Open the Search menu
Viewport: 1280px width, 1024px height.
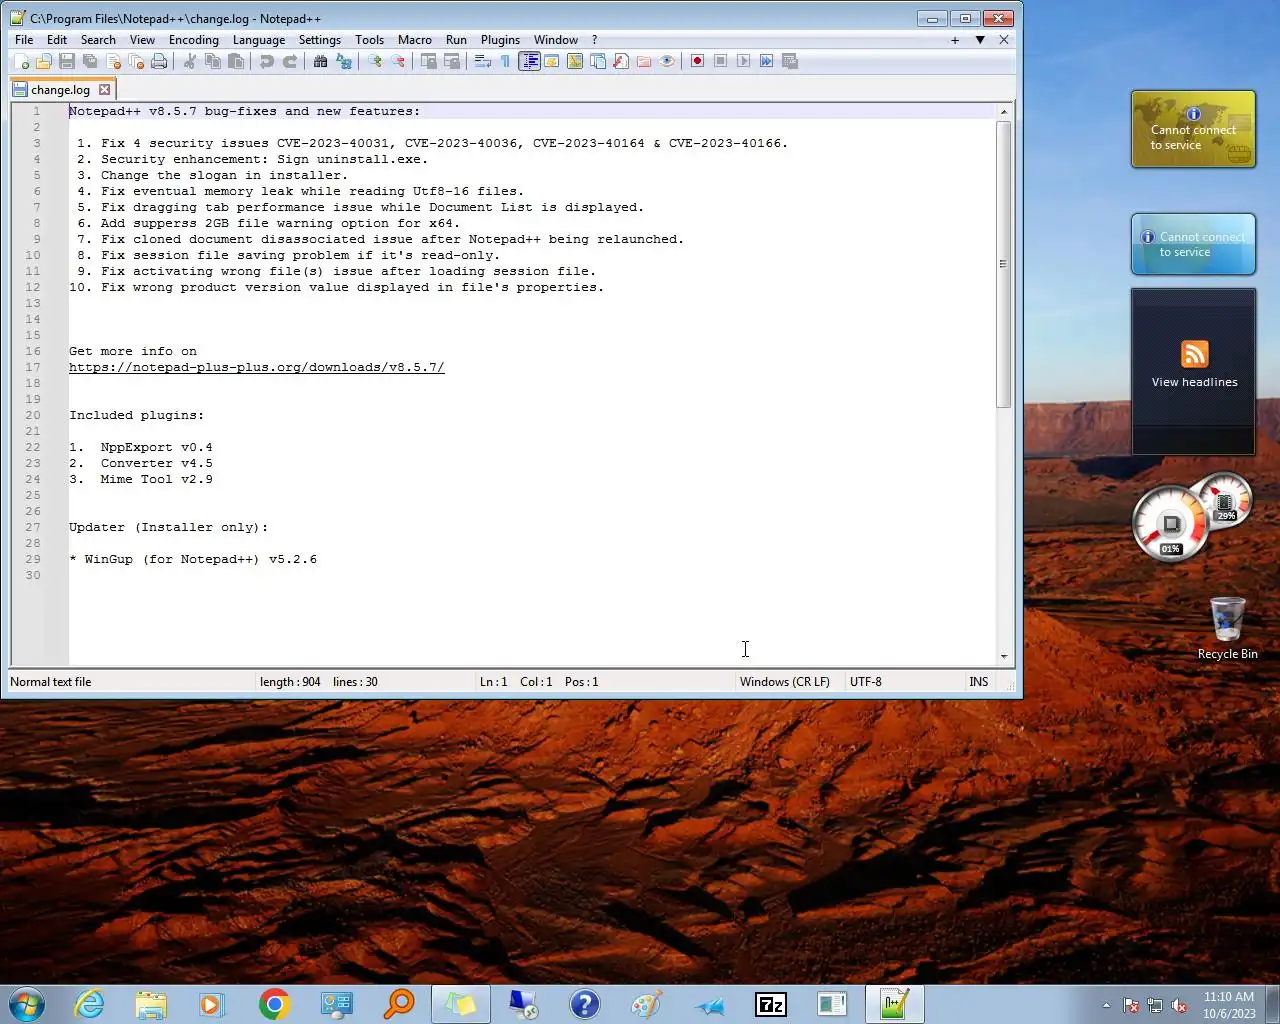pyautogui.click(x=98, y=40)
